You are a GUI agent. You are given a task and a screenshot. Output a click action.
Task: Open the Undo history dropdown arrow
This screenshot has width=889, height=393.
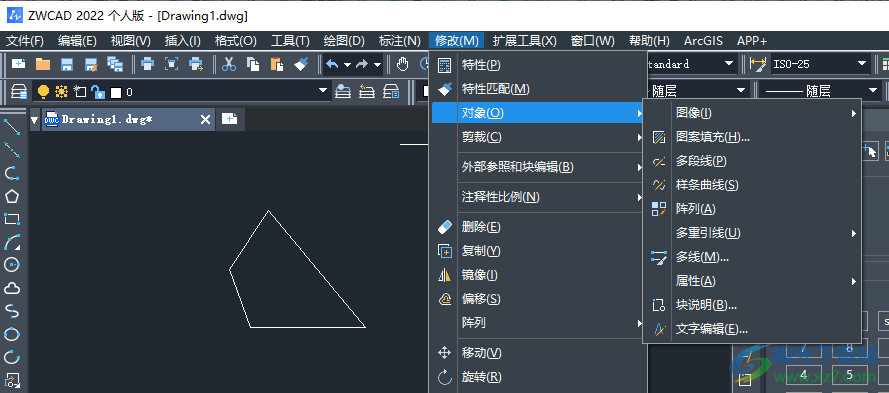point(348,64)
